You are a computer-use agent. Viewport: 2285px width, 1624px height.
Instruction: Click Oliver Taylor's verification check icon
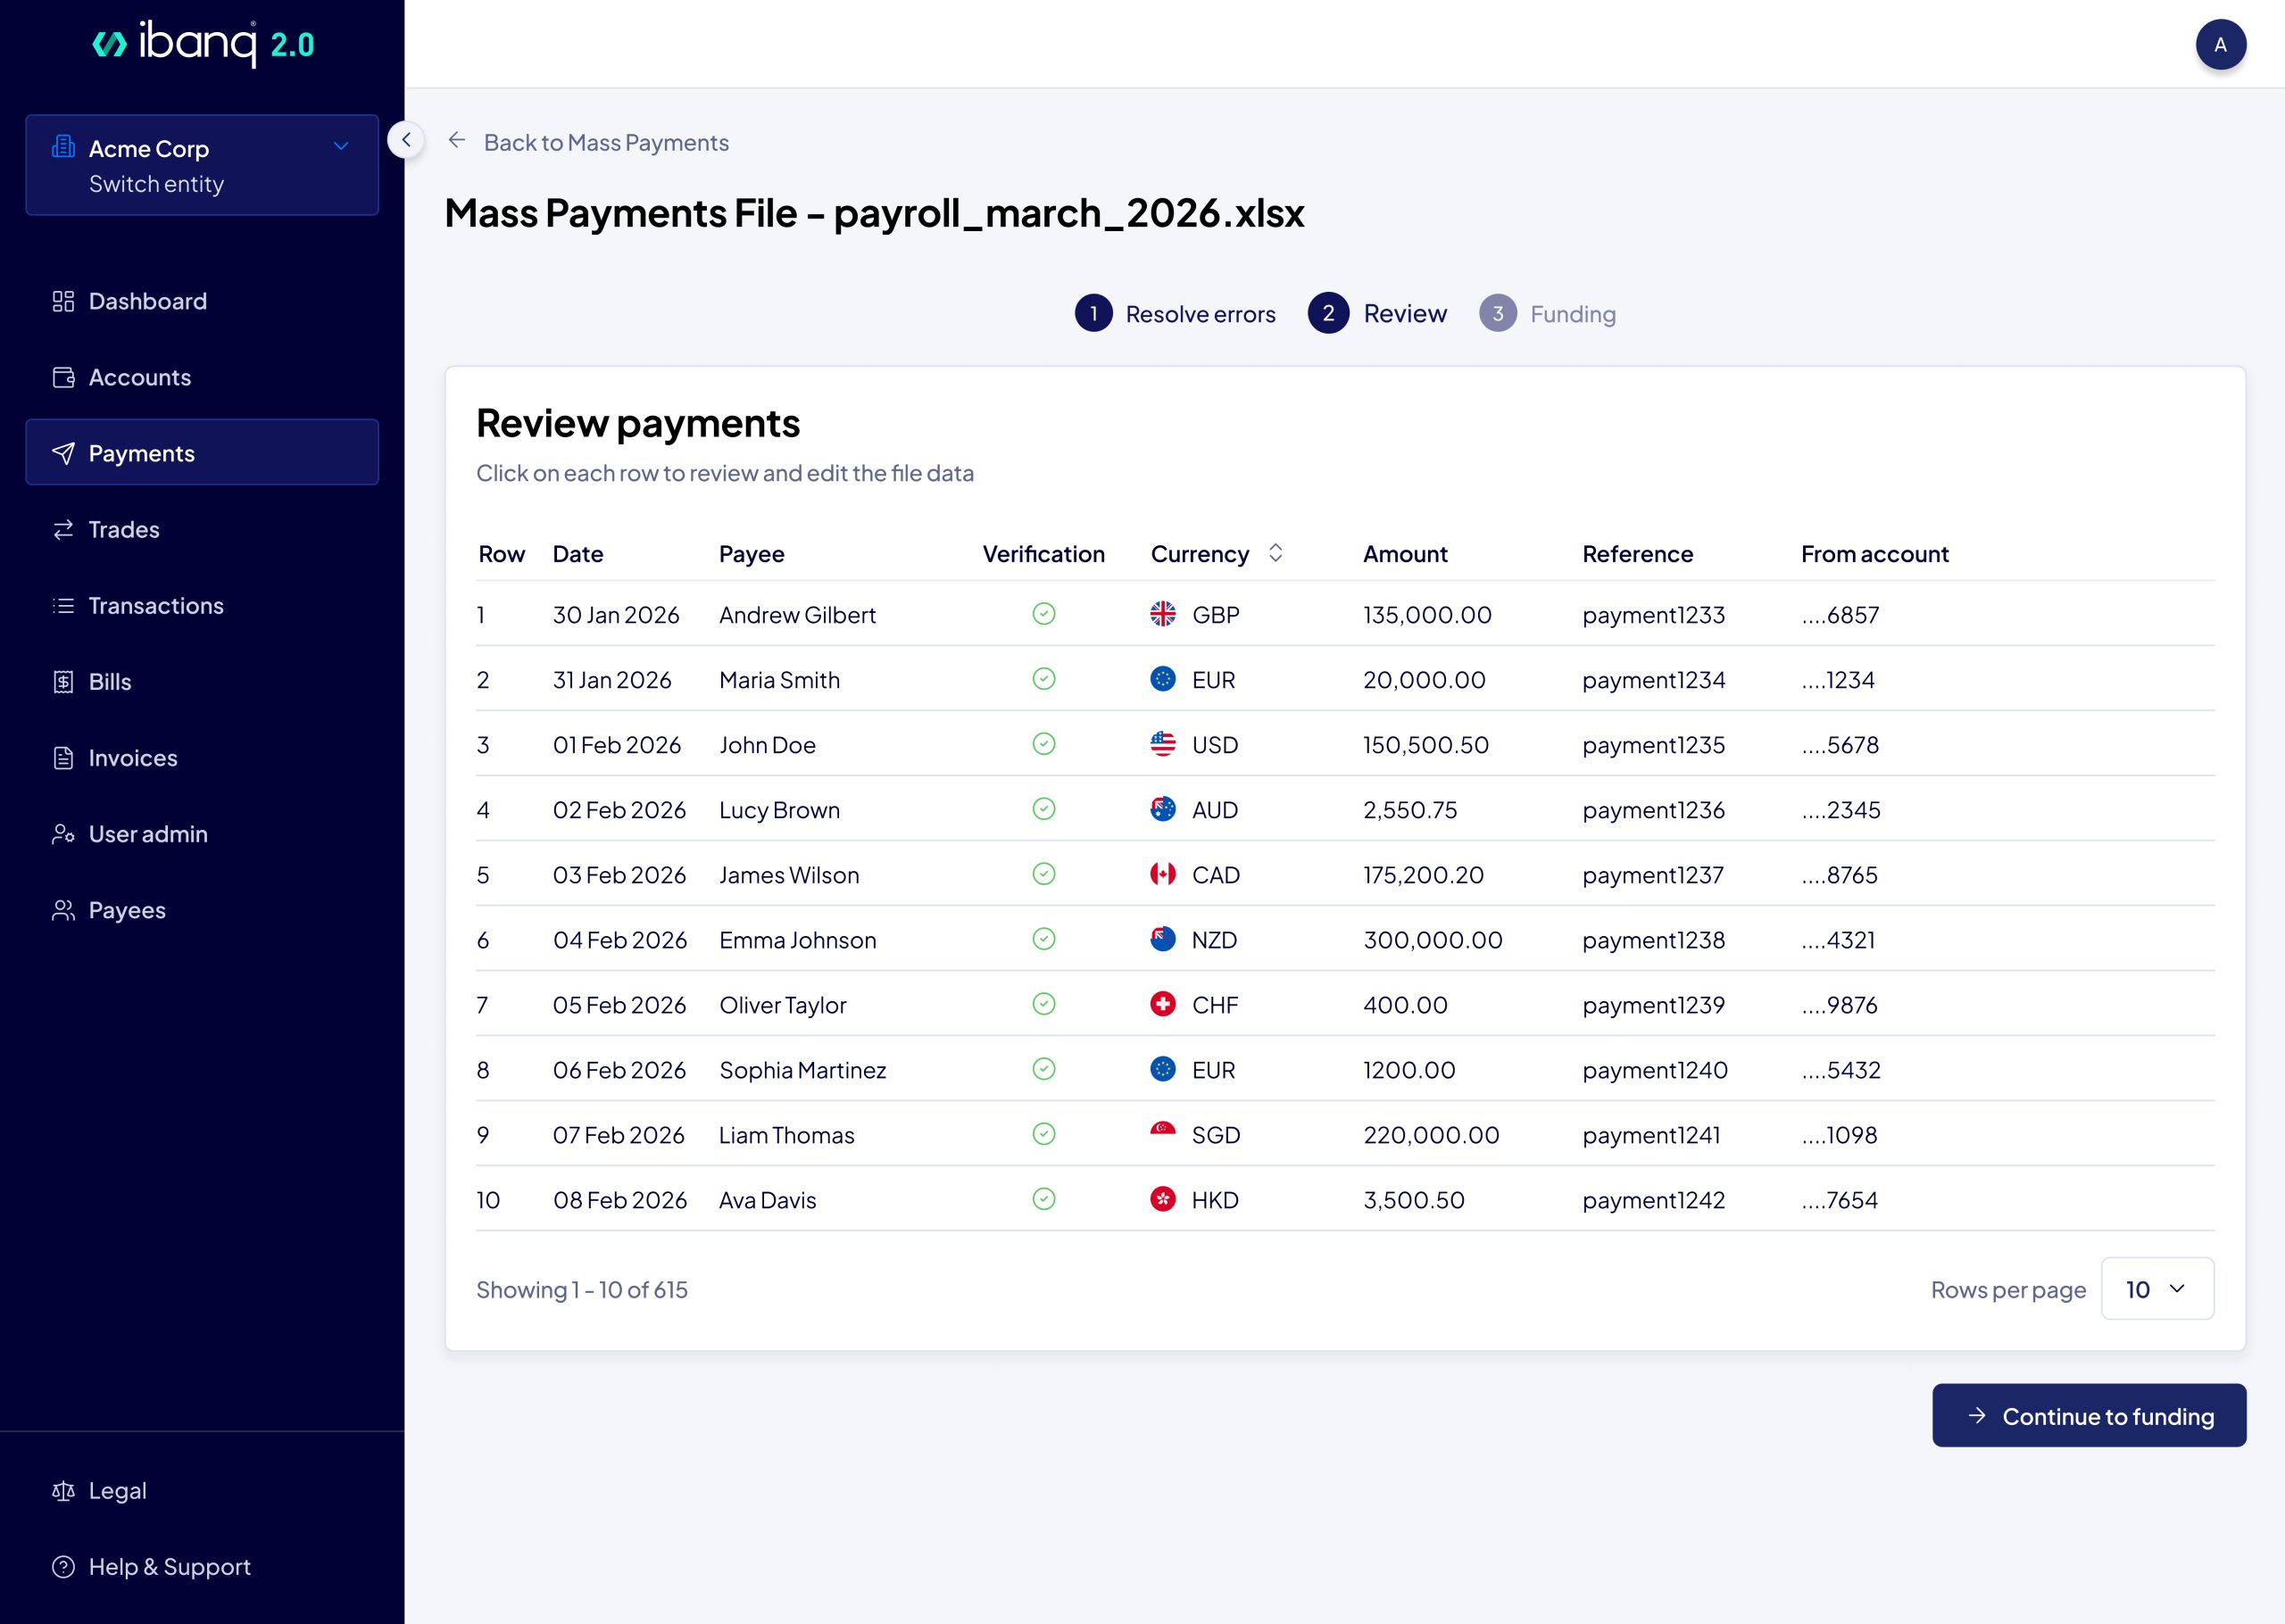point(1043,1004)
